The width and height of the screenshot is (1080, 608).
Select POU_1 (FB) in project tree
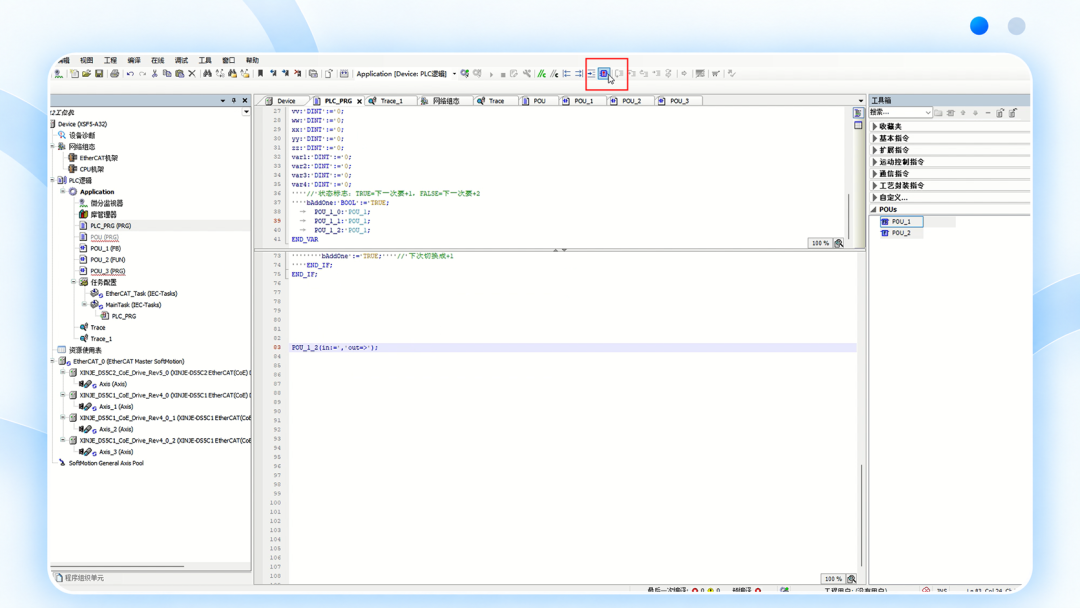[x=105, y=249]
